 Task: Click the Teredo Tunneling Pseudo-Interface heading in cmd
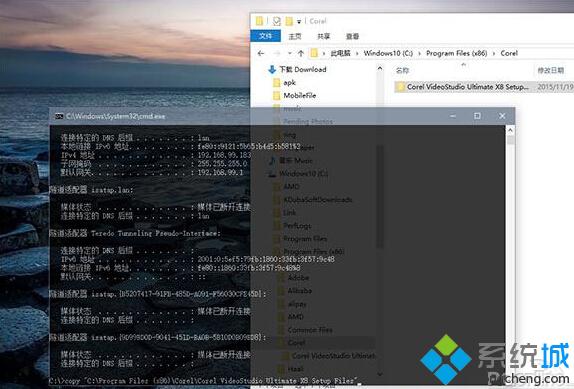(135, 233)
